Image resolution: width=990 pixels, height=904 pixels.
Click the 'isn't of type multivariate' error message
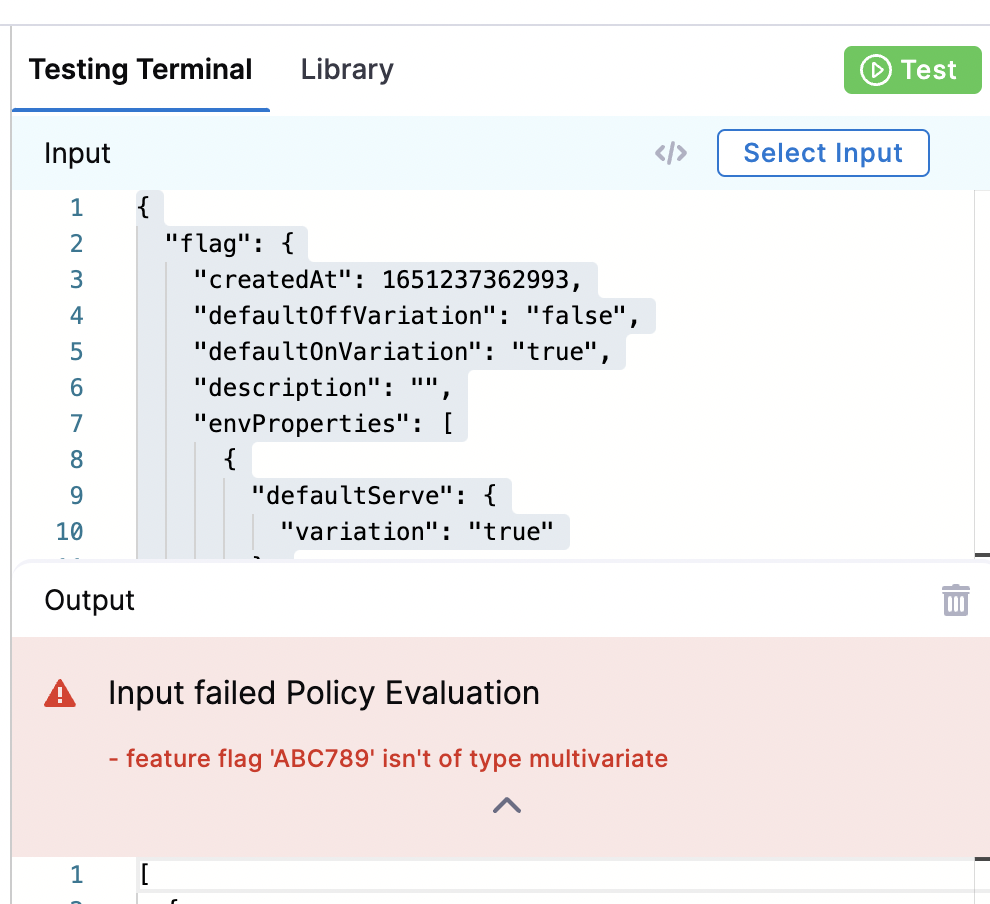click(388, 759)
